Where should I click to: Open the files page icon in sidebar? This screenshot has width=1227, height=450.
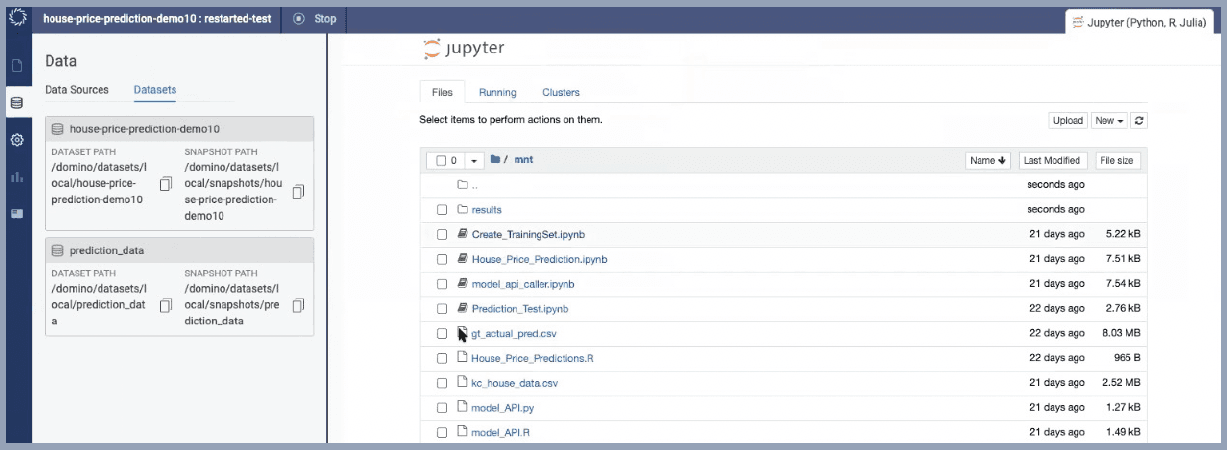16,66
